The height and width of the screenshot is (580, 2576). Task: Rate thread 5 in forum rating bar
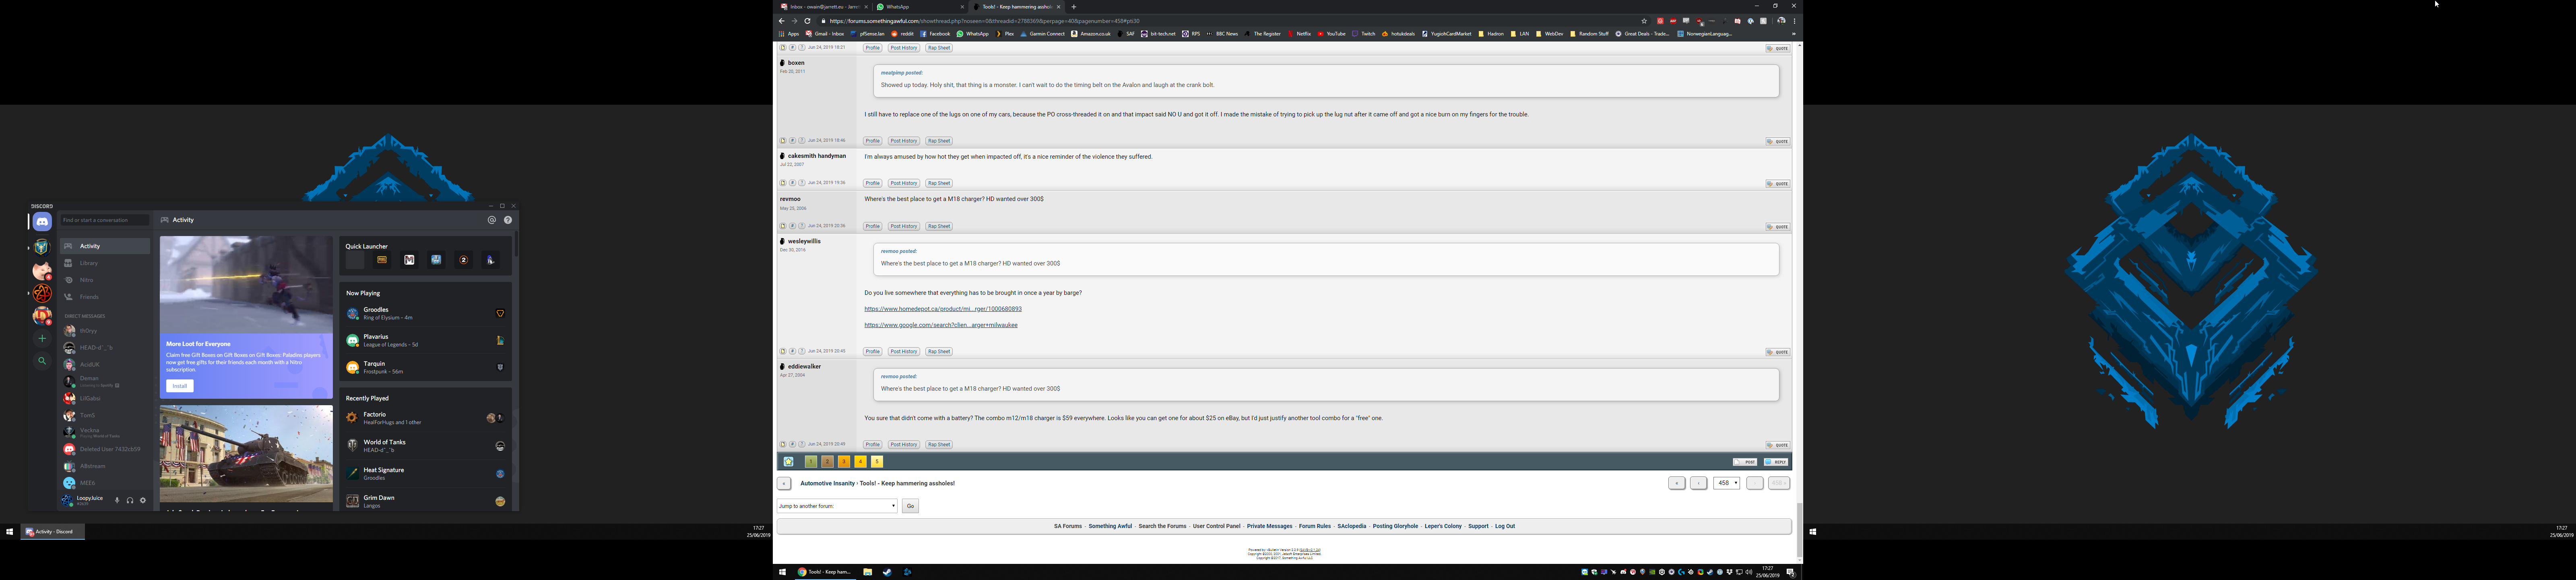(x=877, y=462)
